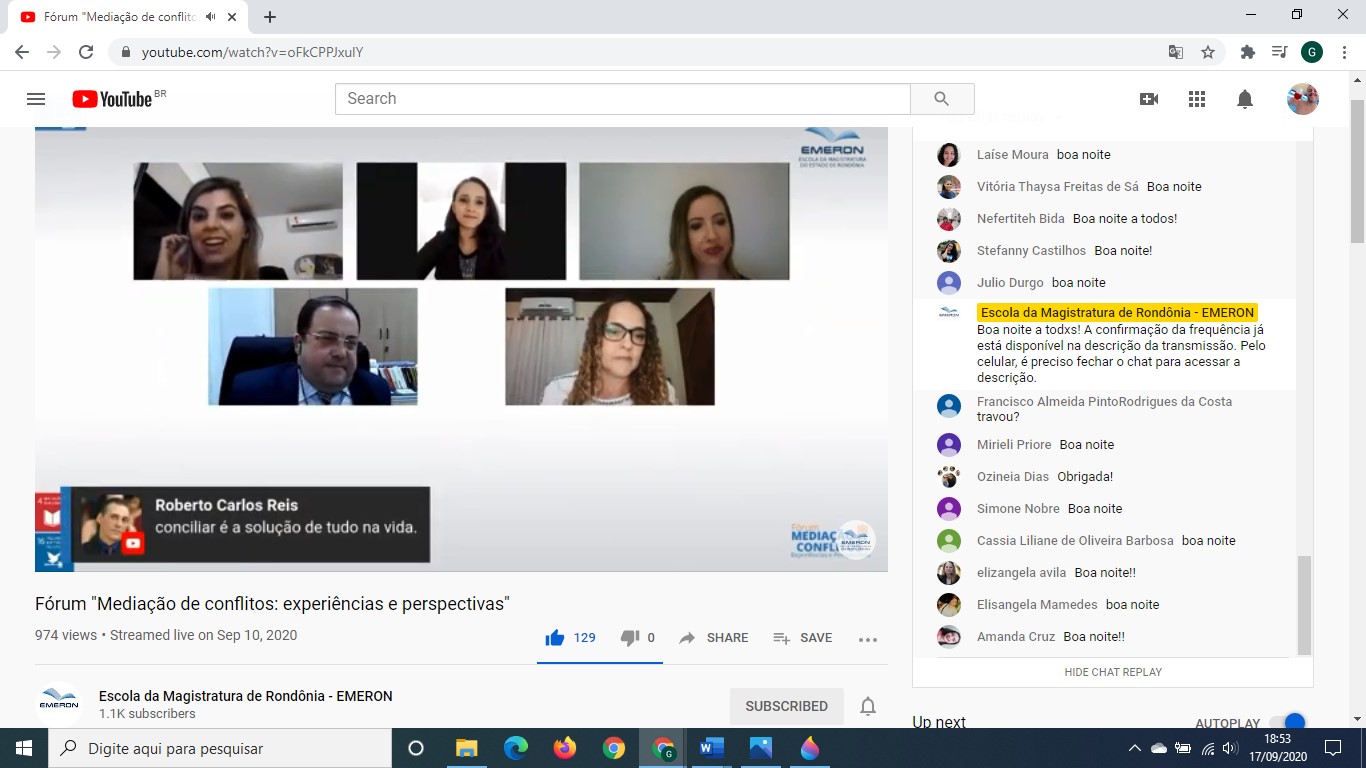Open the YouTube apps grid icon
The image size is (1366, 768).
(x=1197, y=99)
